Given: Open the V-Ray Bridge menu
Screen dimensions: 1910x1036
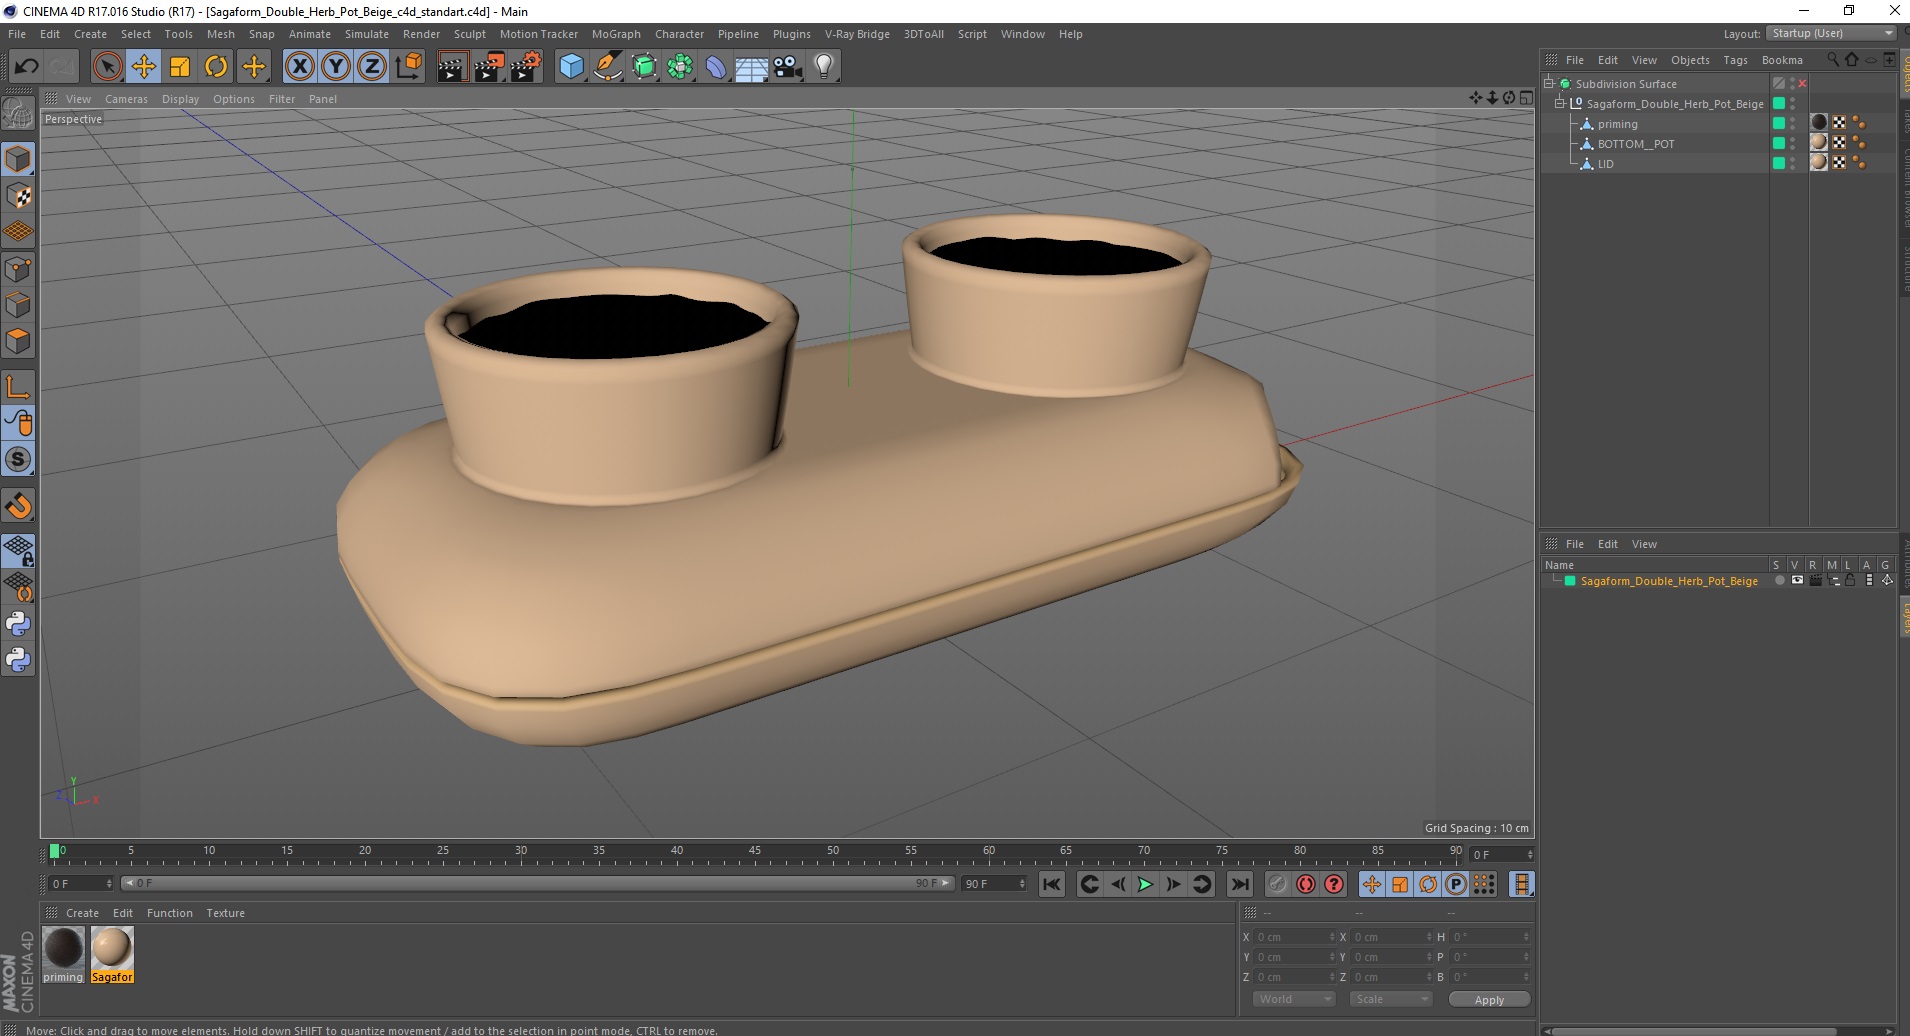Looking at the screenshot, I should point(857,34).
